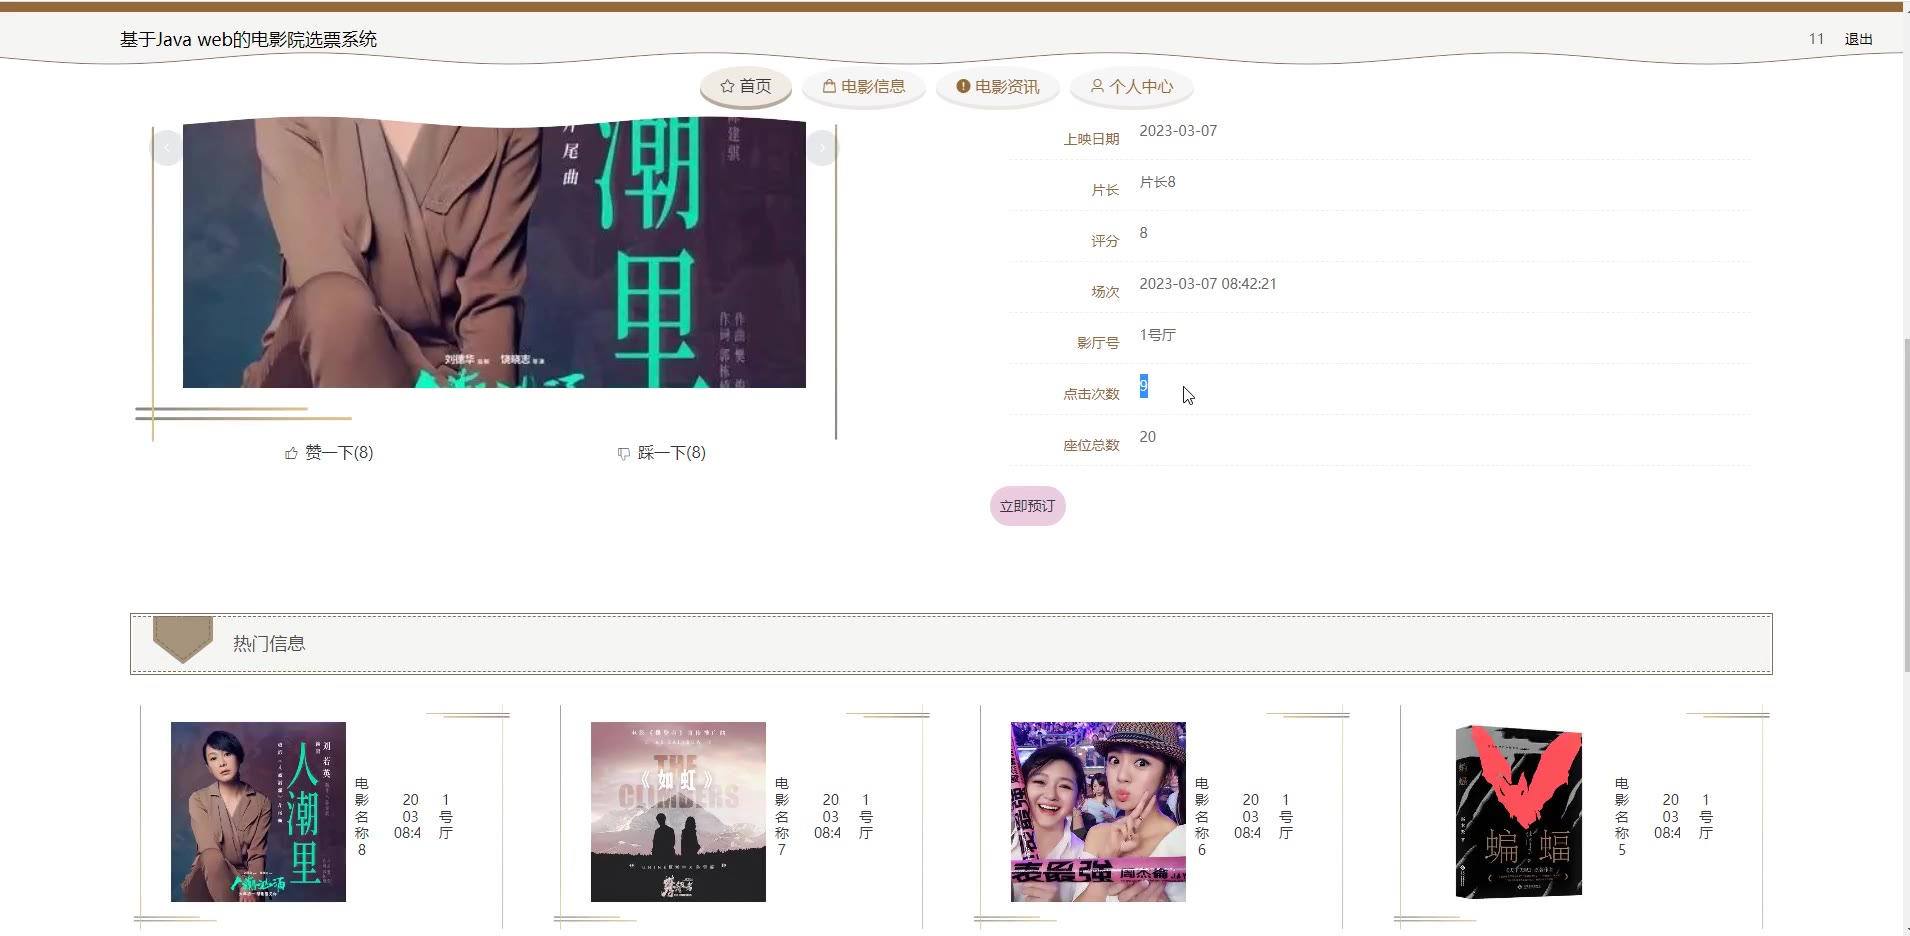Click the thumbs-down icon next to 踩一下
The image size is (1910, 936).
click(x=624, y=454)
